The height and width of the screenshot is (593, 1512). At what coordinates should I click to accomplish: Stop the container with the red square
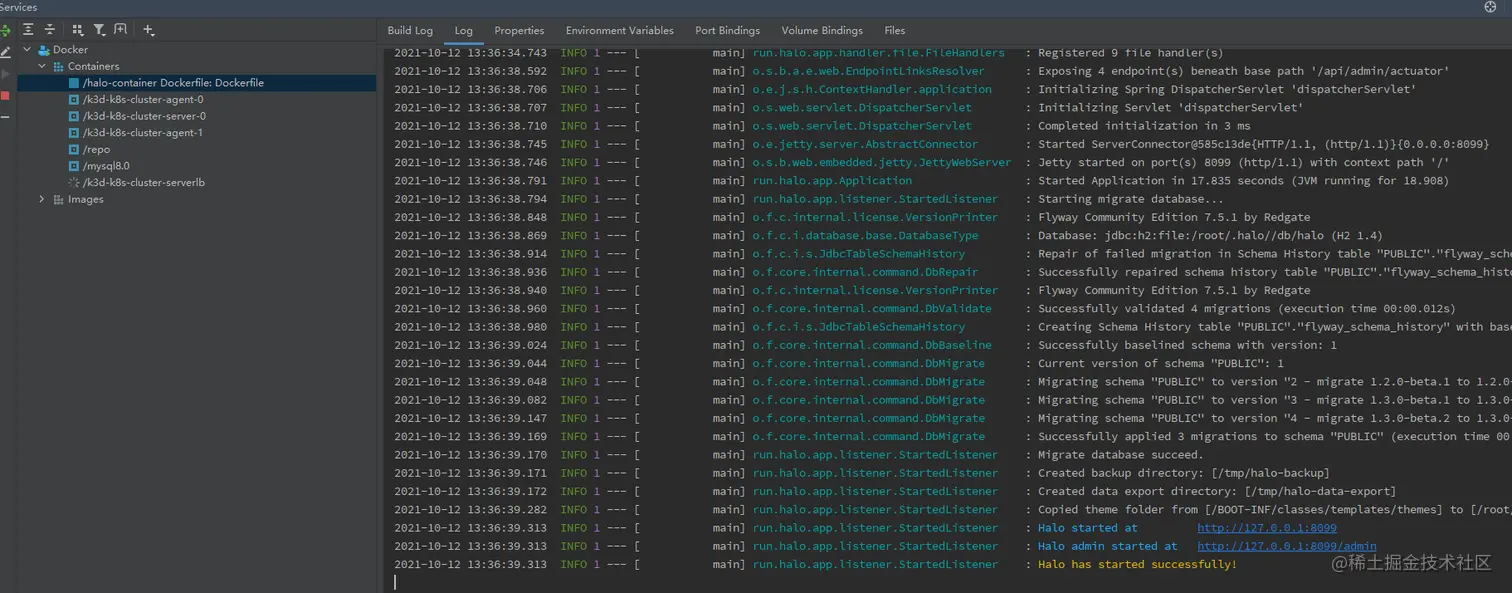[5, 96]
